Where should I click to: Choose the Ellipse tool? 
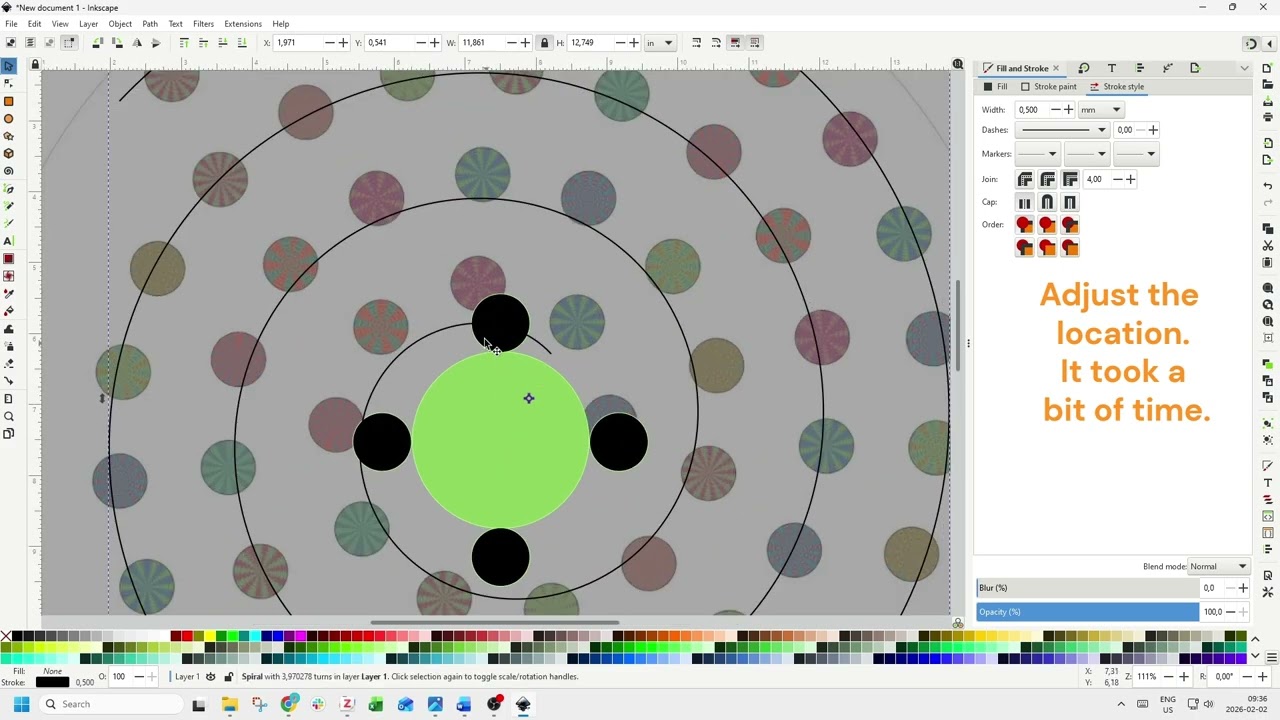pos(9,119)
